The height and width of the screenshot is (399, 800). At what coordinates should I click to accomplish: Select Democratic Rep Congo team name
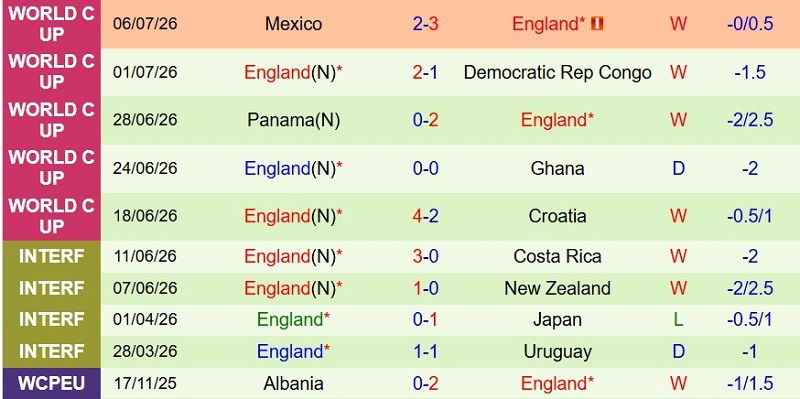557,72
